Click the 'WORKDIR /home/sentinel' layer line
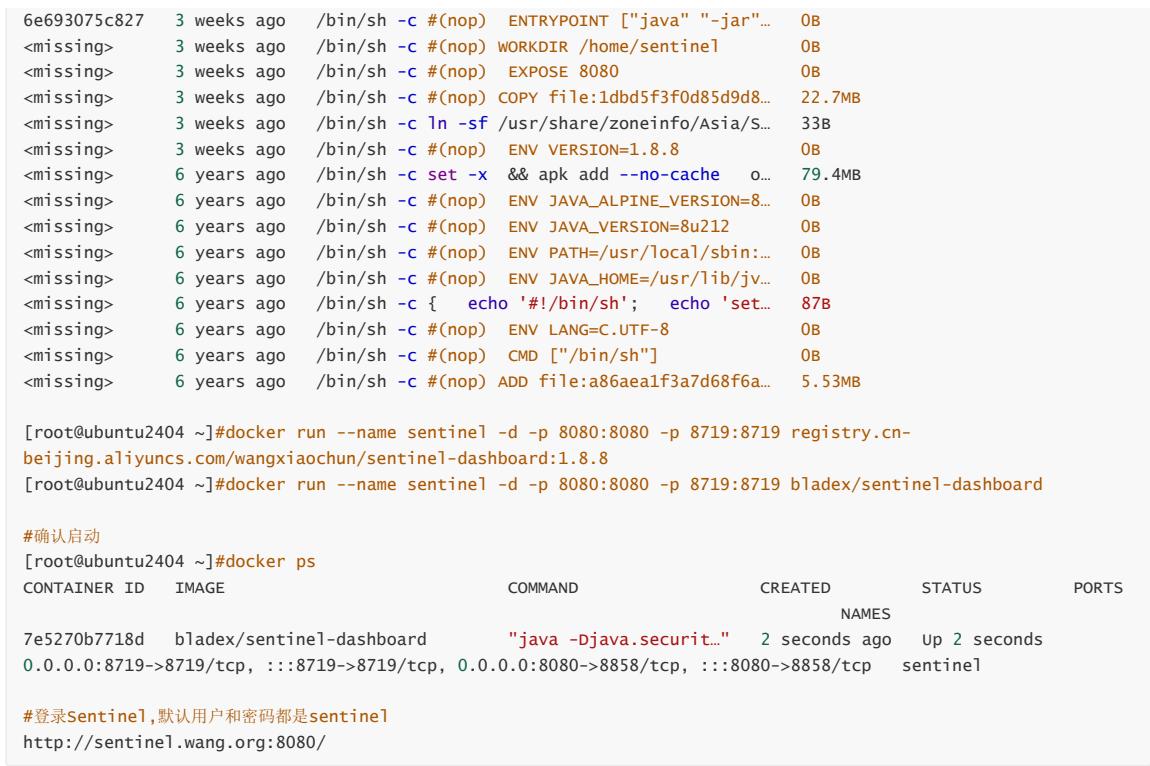Screen dimensions: 1150x766 [608, 46]
